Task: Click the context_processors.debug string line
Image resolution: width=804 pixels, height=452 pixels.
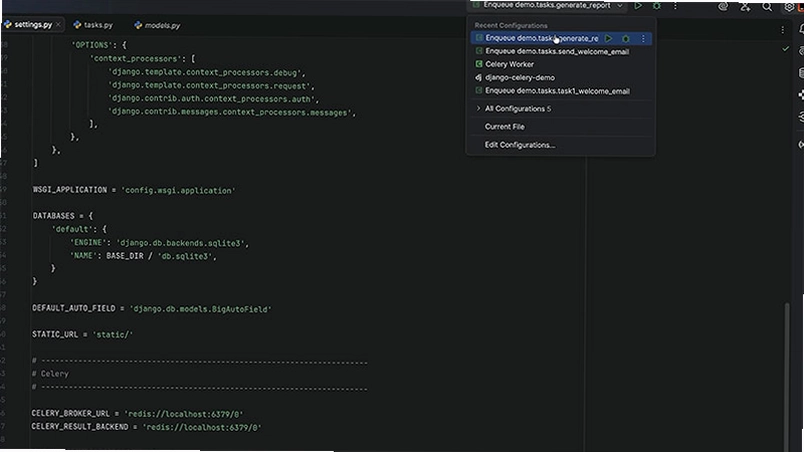Action: [207, 72]
